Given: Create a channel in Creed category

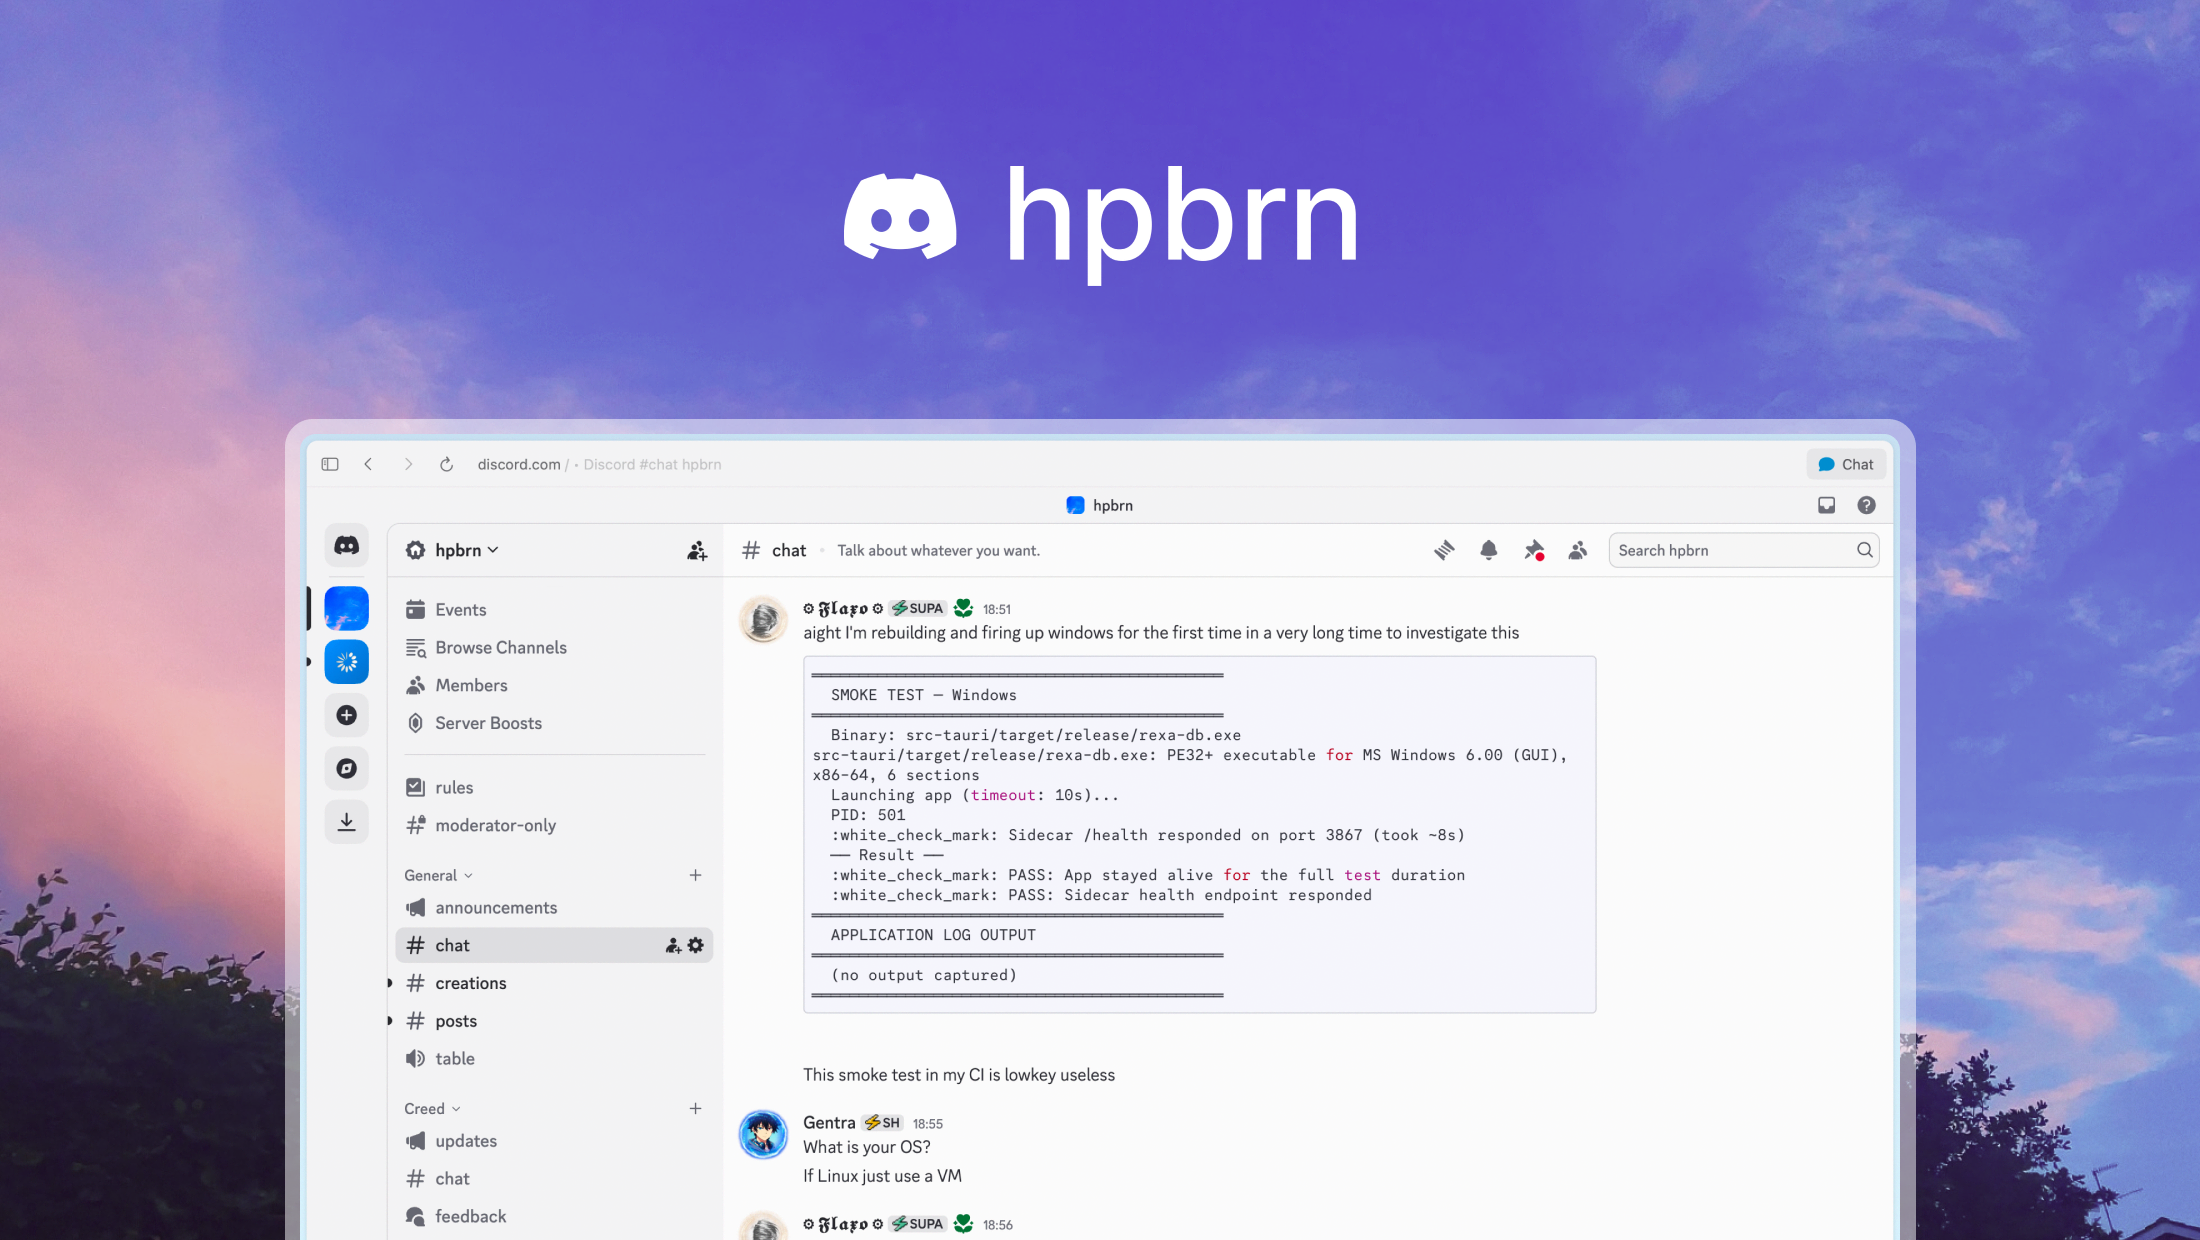Looking at the screenshot, I should pyautogui.click(x=695, y=1109).
